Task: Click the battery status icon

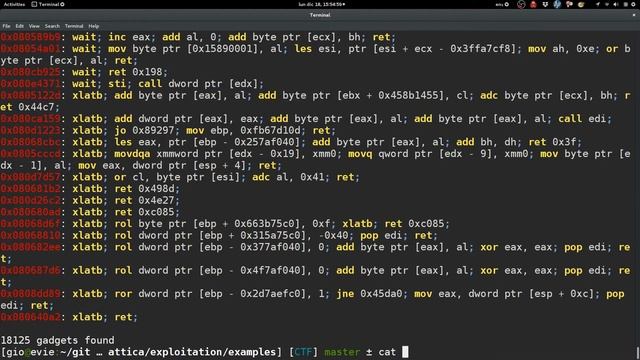Action: [626, 4]
